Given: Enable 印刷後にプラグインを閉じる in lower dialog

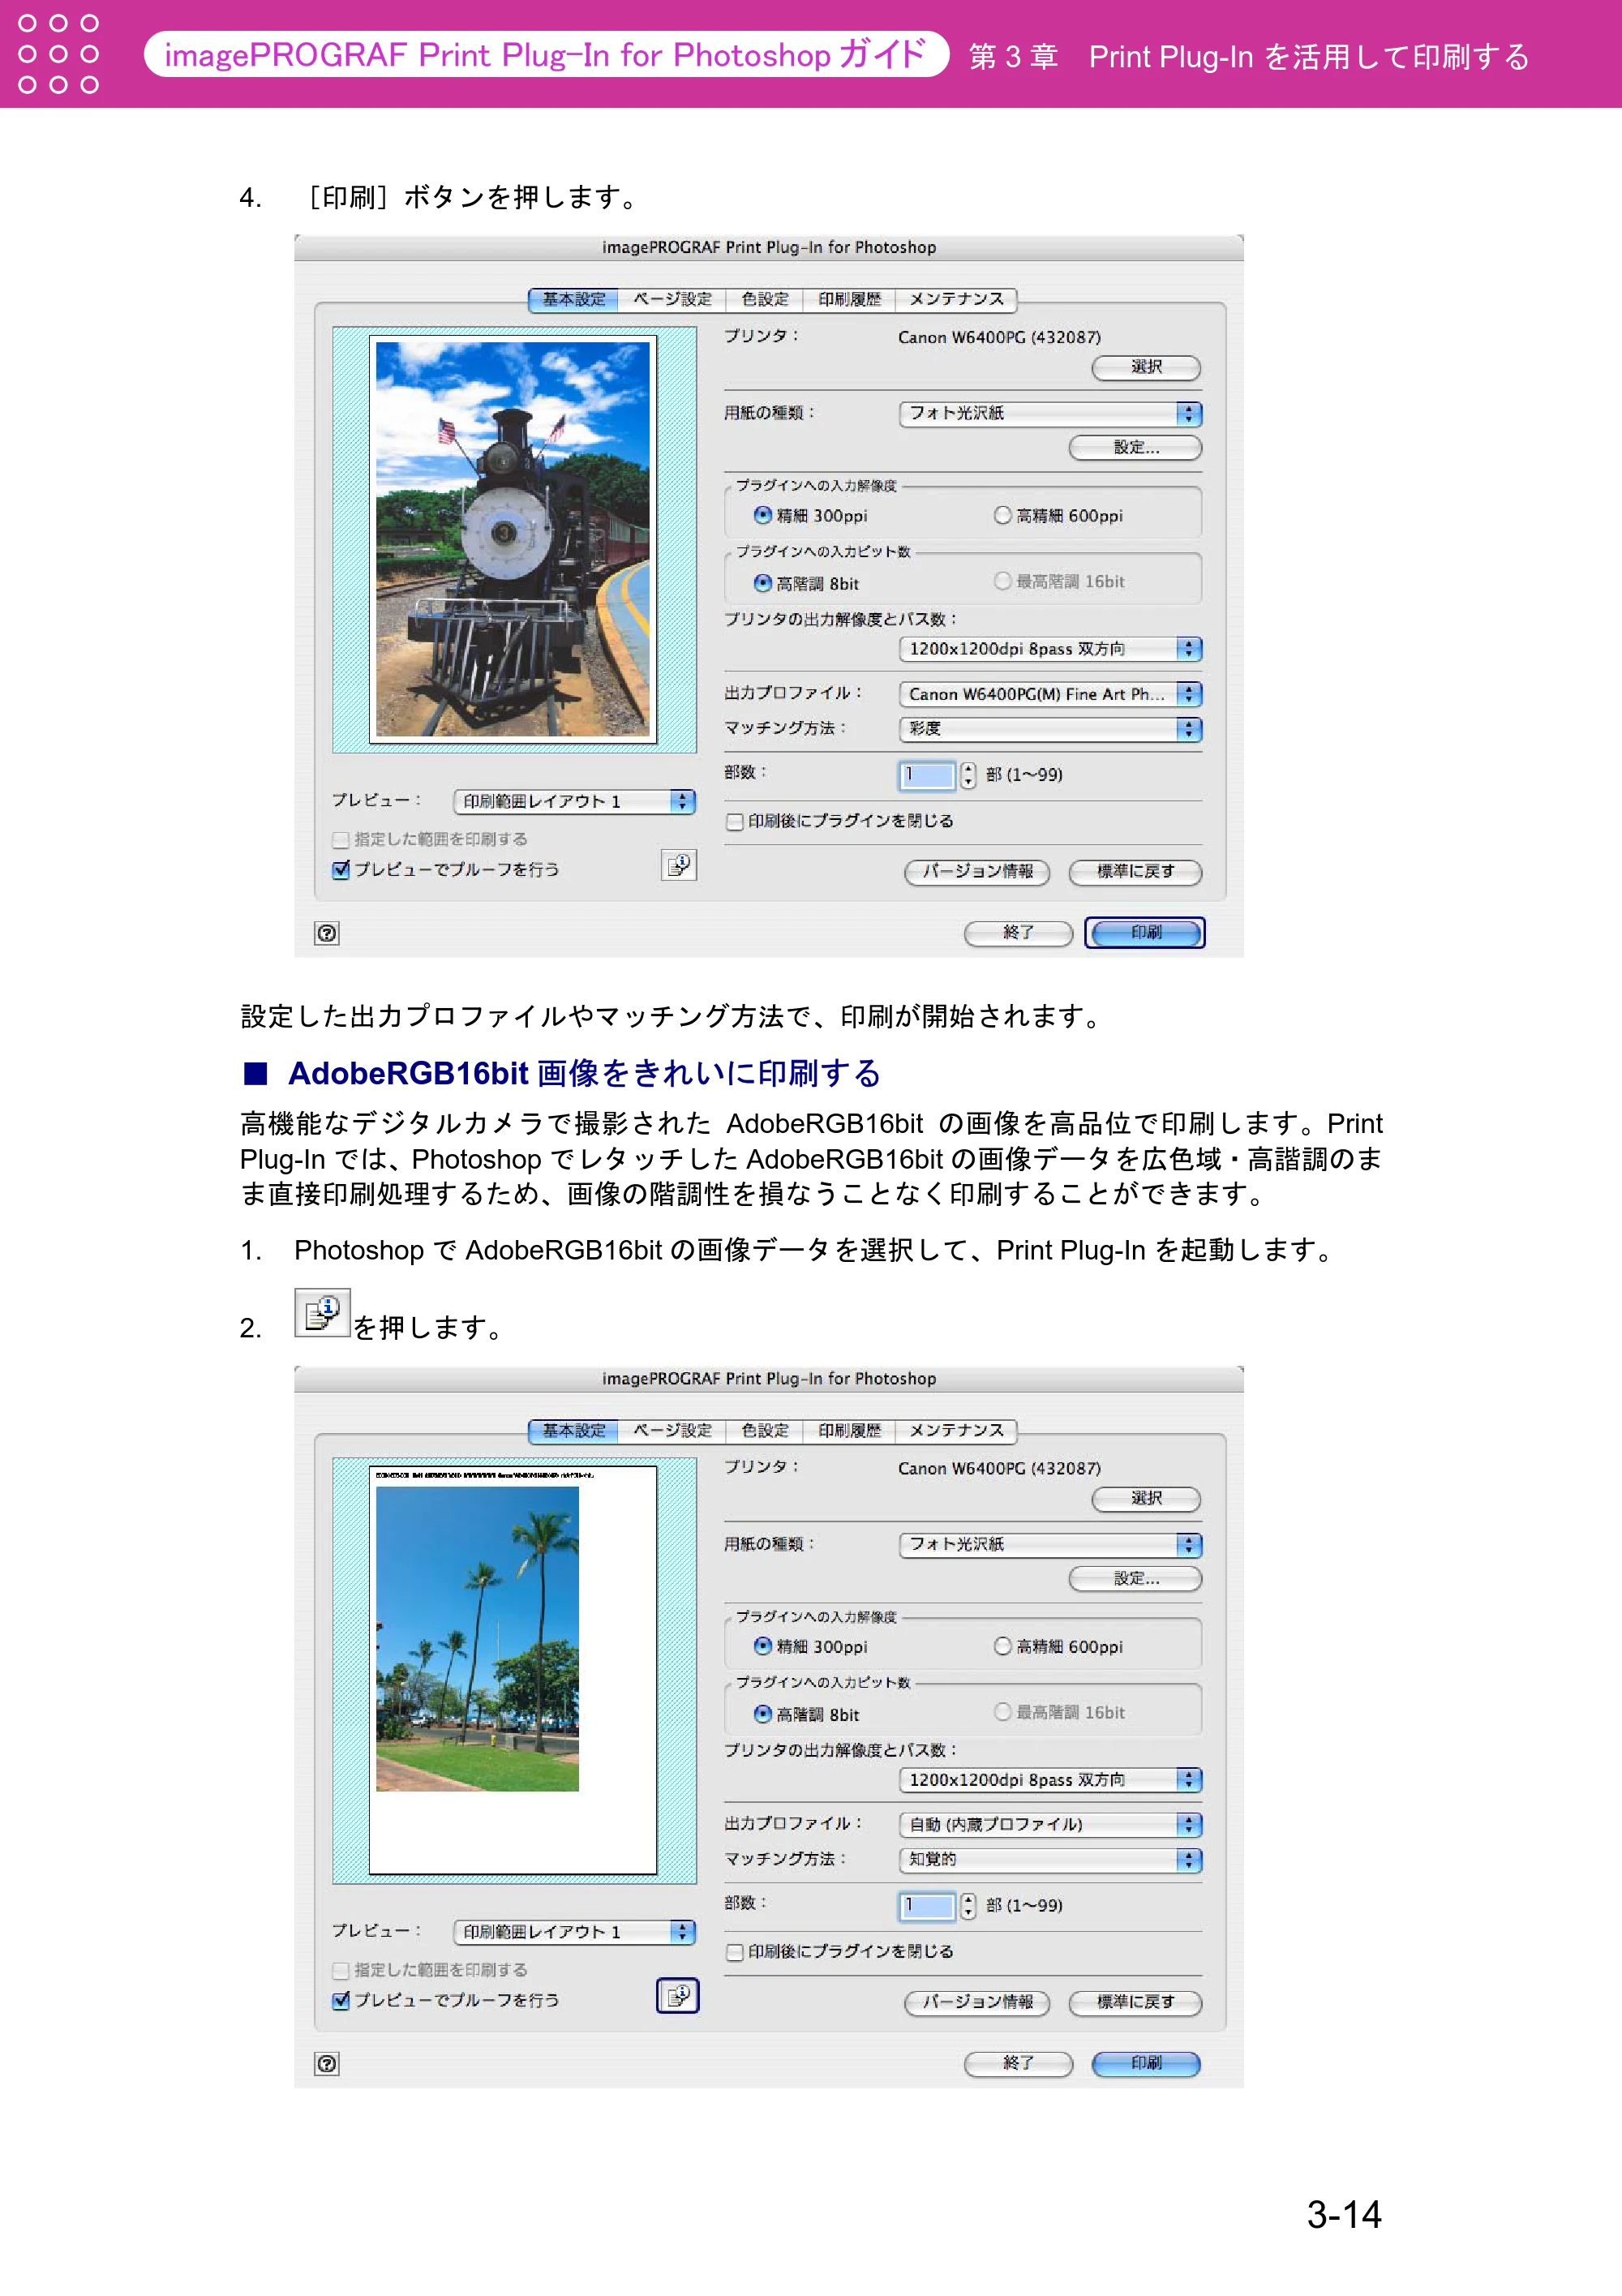Looking at the screenshot, I should 735,1952.
